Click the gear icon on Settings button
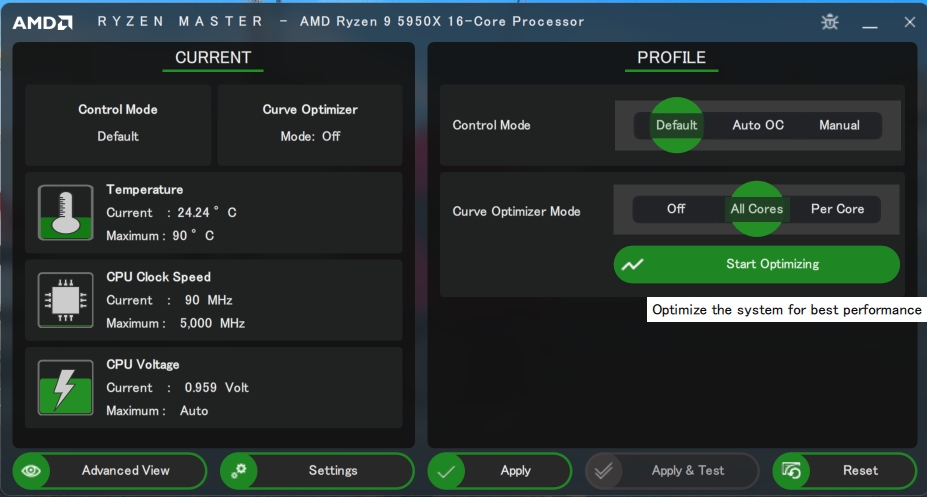This screenshot has height=497, width=927. pyautogui.click(x=240, y=471)
